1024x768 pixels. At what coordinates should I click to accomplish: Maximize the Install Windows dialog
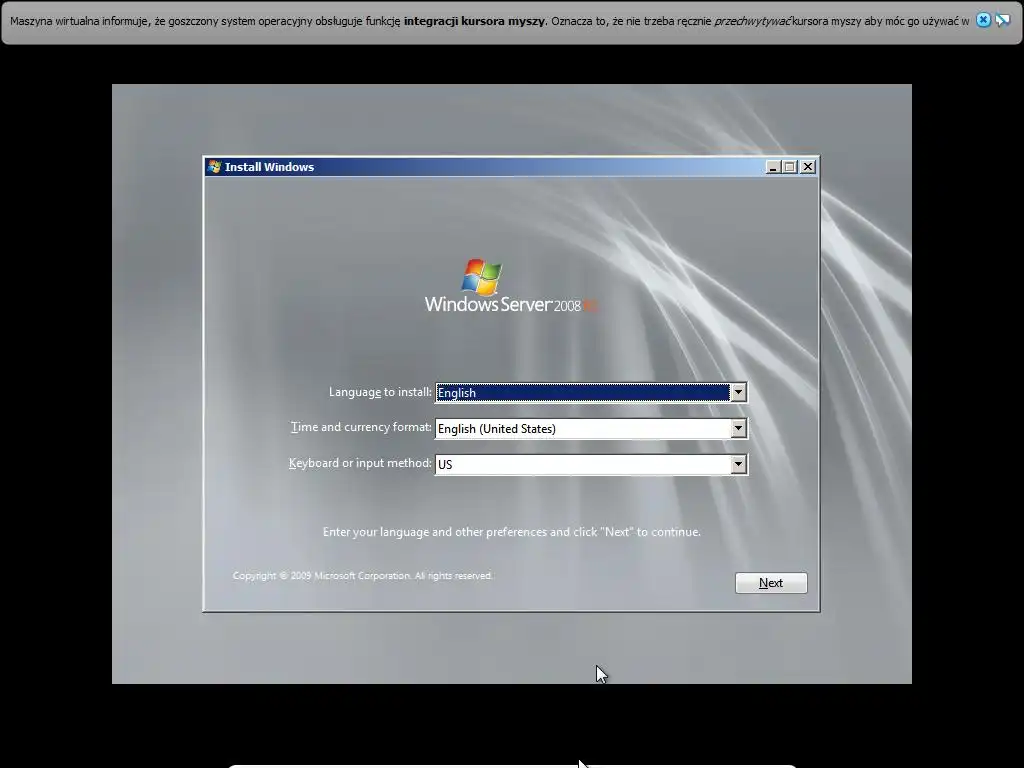point(790,167)
